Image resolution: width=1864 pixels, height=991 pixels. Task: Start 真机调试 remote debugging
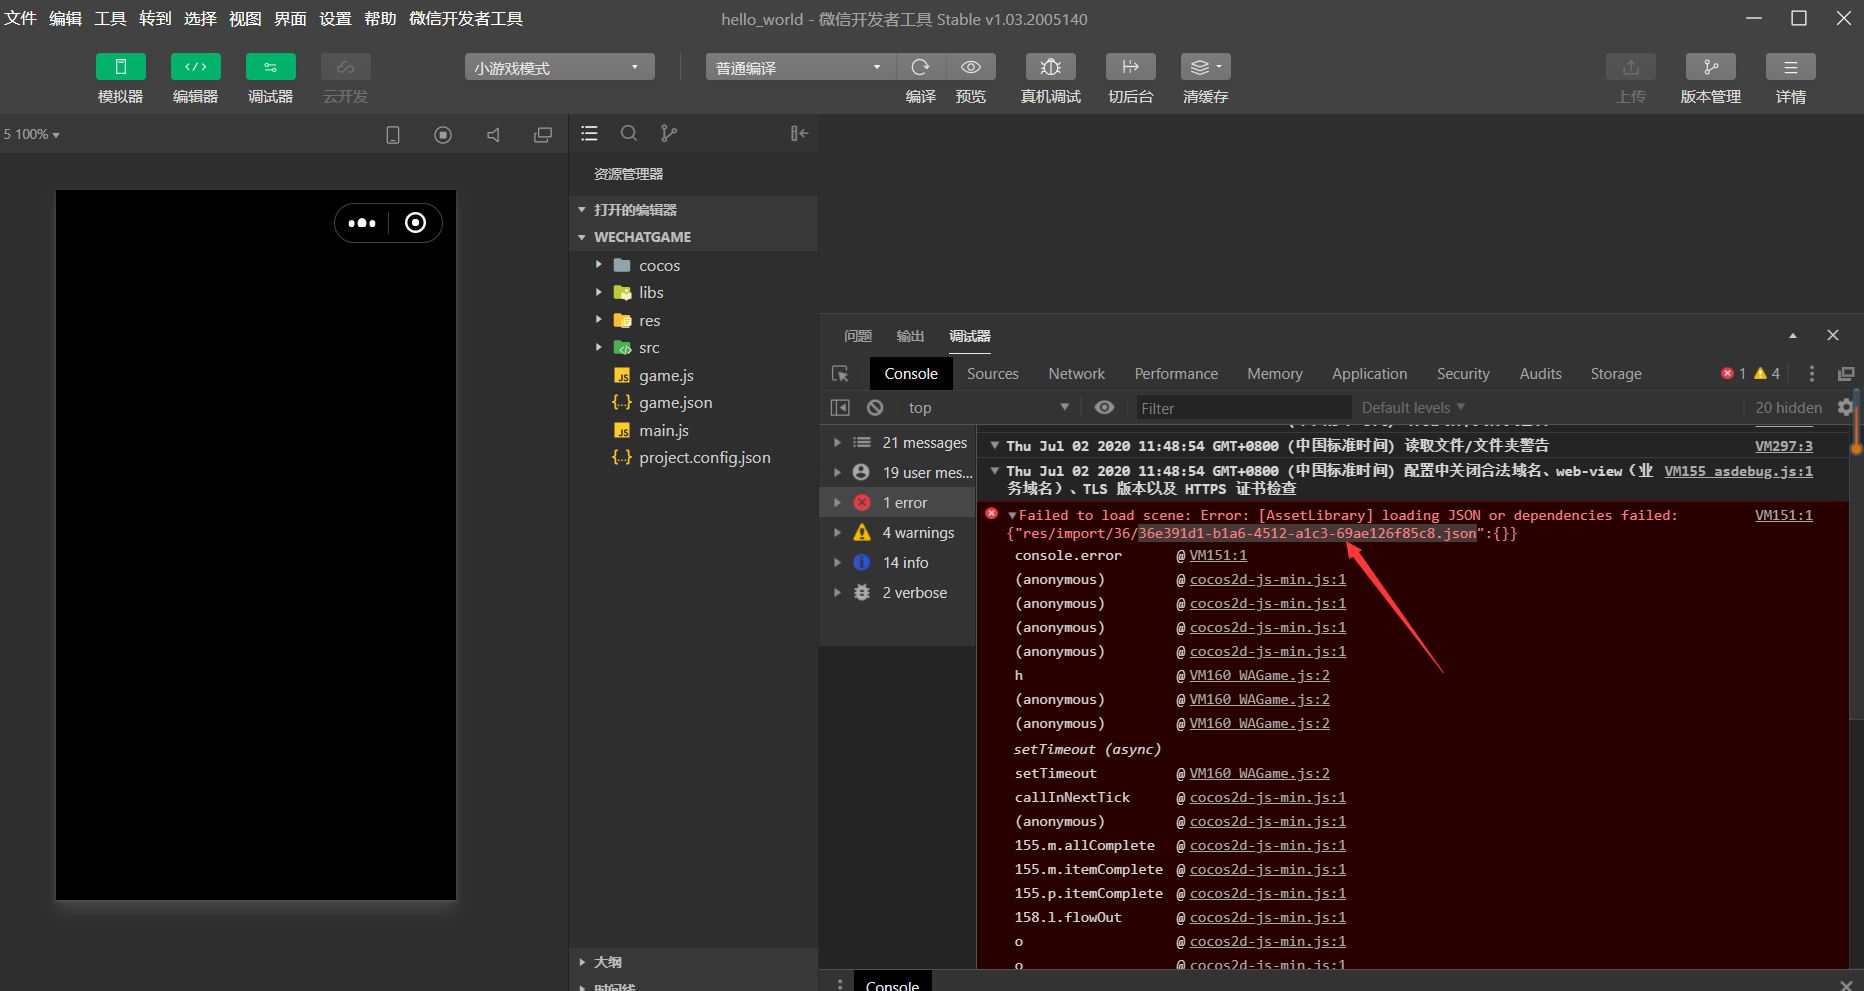coord(1050,67)
